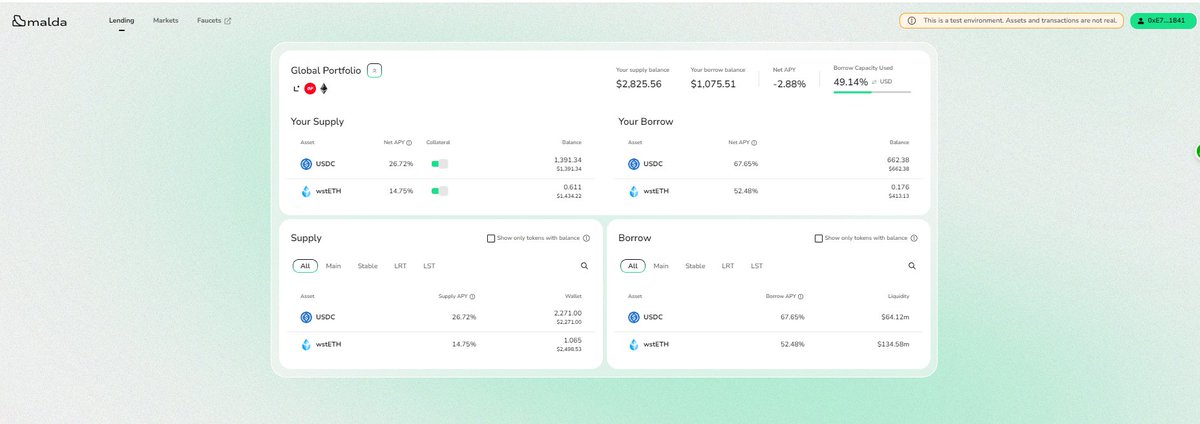Click wstETH icon in Borrow list

tap(634, 344)
